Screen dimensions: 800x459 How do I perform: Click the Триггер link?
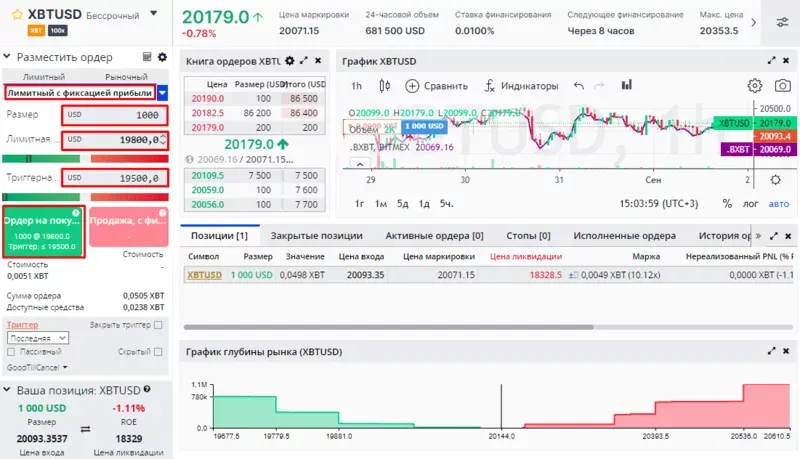[22, 325]
